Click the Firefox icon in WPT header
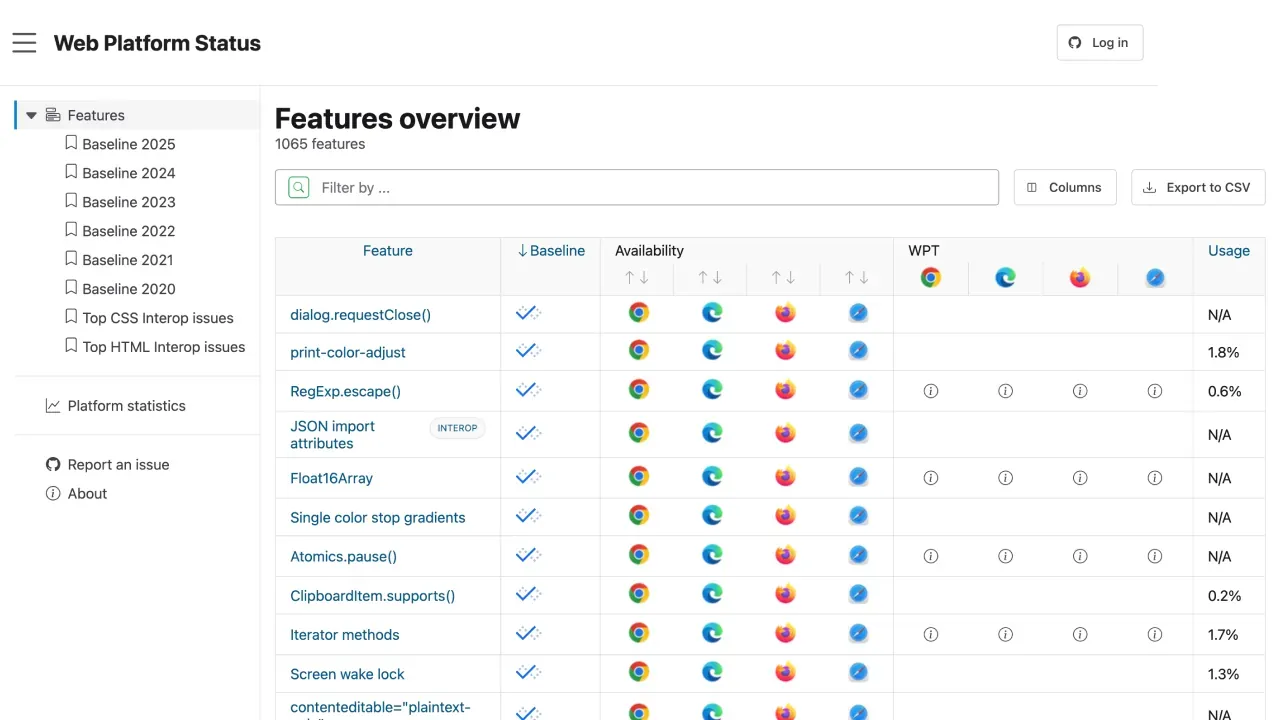The height and width of the screenshot is (720, 1280). point(1080,278)
